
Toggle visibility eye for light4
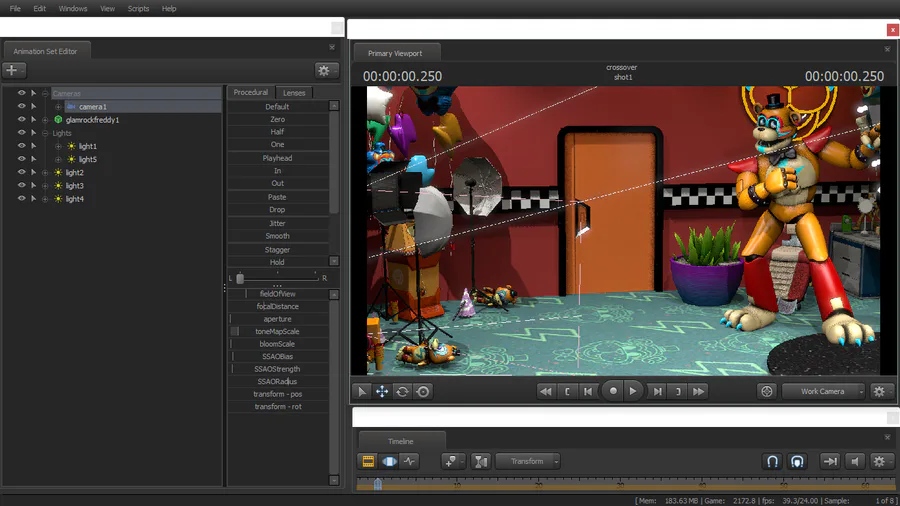pos(21,198)
